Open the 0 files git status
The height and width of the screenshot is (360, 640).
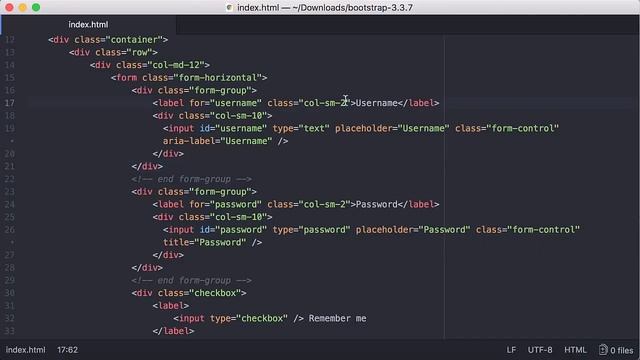(616, 350)
